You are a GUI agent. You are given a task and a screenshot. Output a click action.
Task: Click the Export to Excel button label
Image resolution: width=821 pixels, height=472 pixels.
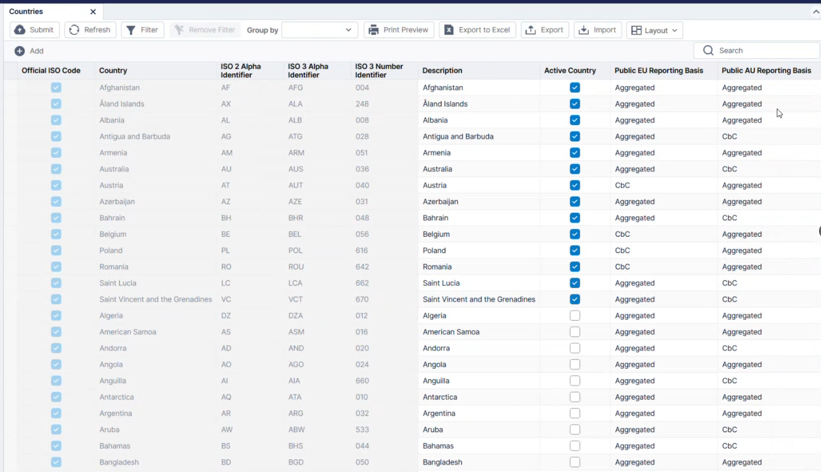(x=484, y=30)
